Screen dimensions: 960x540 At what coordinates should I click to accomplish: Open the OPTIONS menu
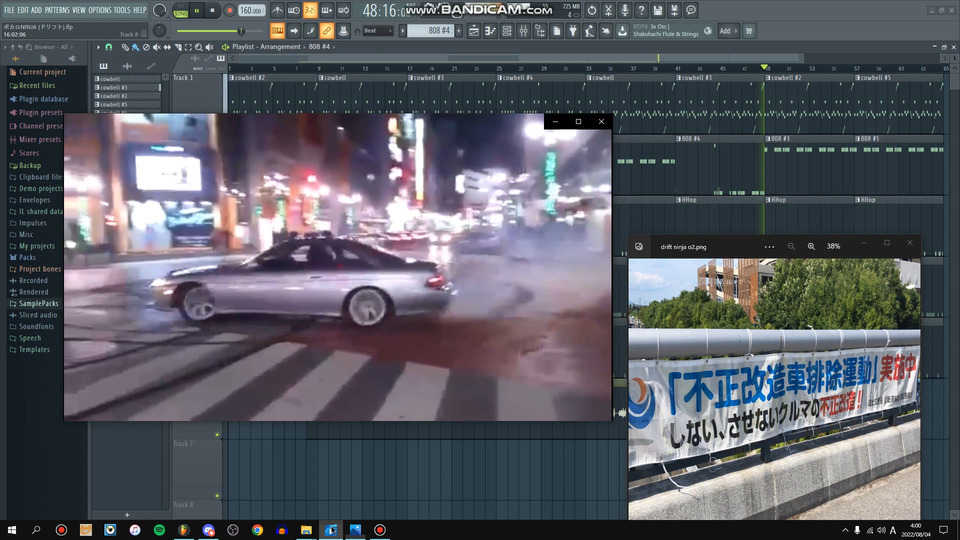click(100, 10)
